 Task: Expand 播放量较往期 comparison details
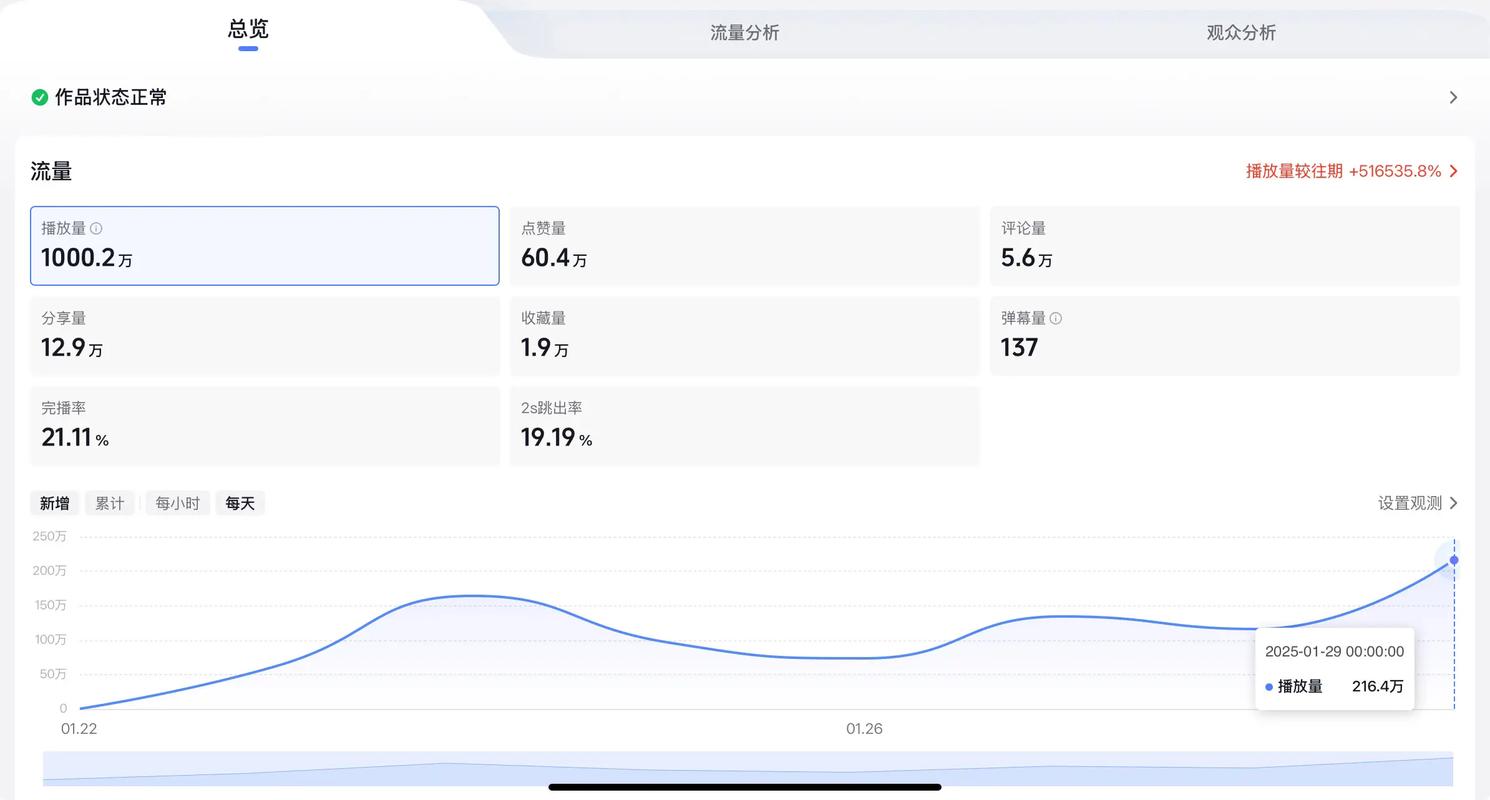tap(1350, 170)
